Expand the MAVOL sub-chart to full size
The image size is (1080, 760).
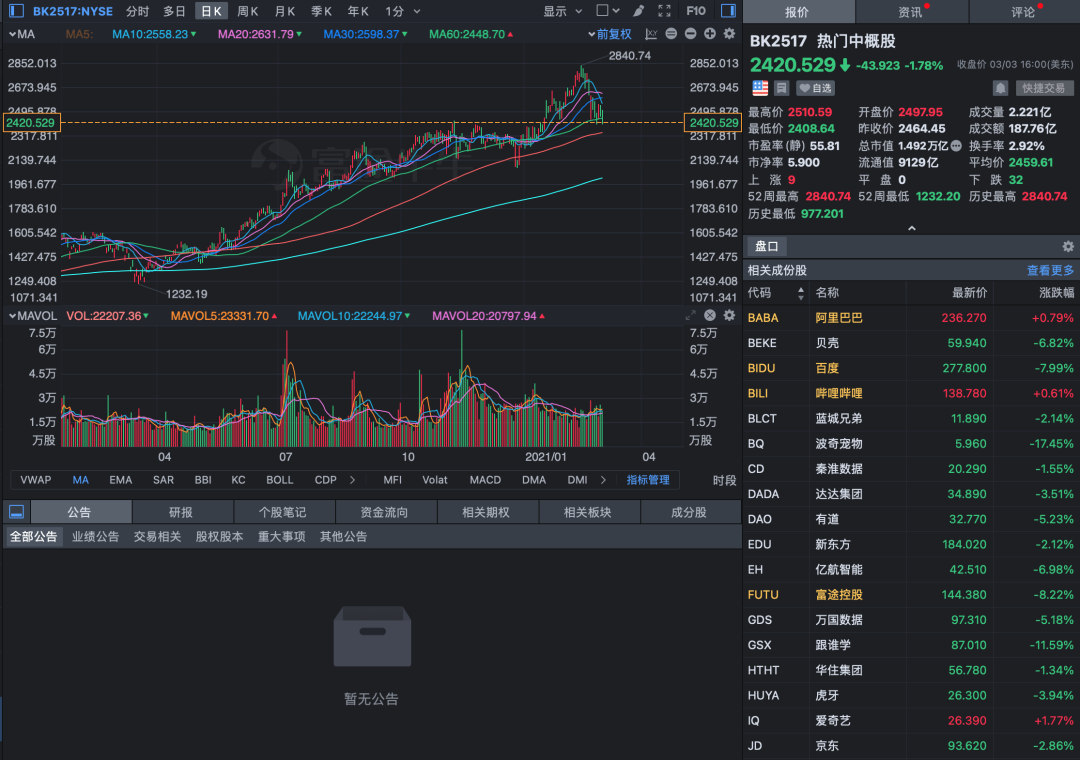690,316
